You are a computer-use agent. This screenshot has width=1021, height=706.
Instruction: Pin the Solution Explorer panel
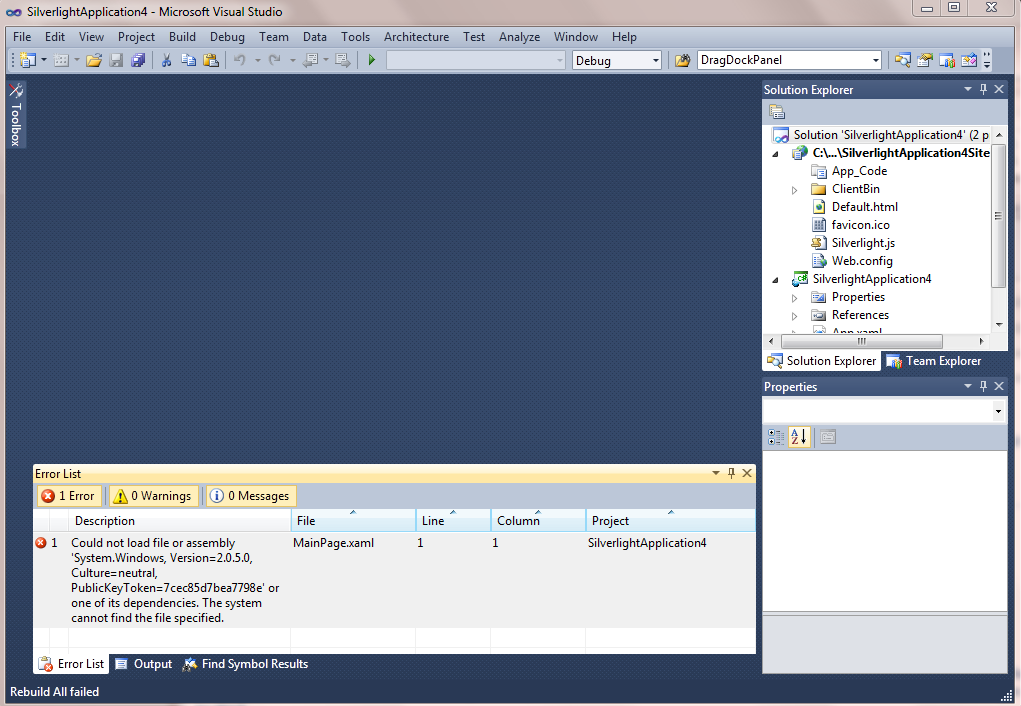[984, 89]
